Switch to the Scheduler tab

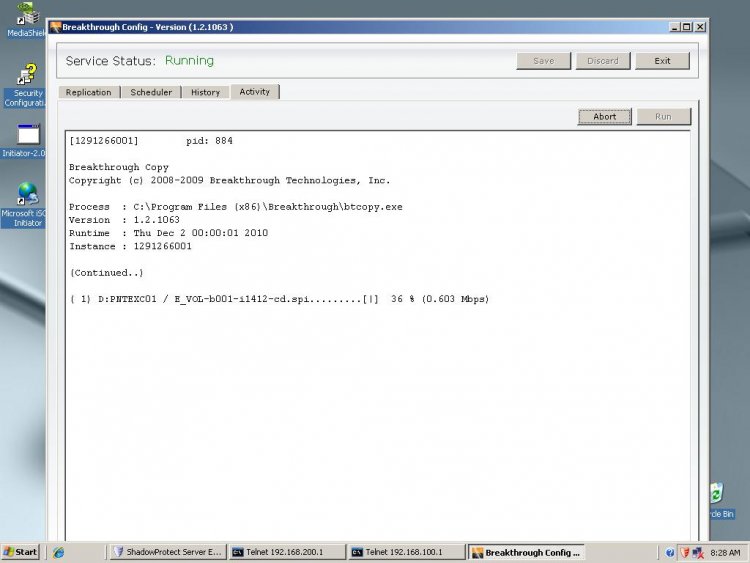pyautogui.click(x=151, y=92)
